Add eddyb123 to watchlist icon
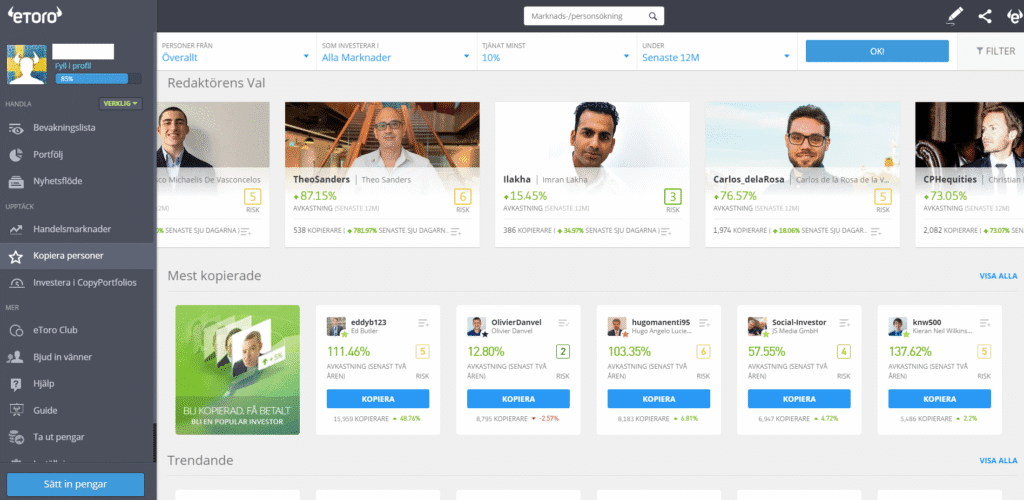The width and height of the screenshot is (1024, 500). click(424, 322)
